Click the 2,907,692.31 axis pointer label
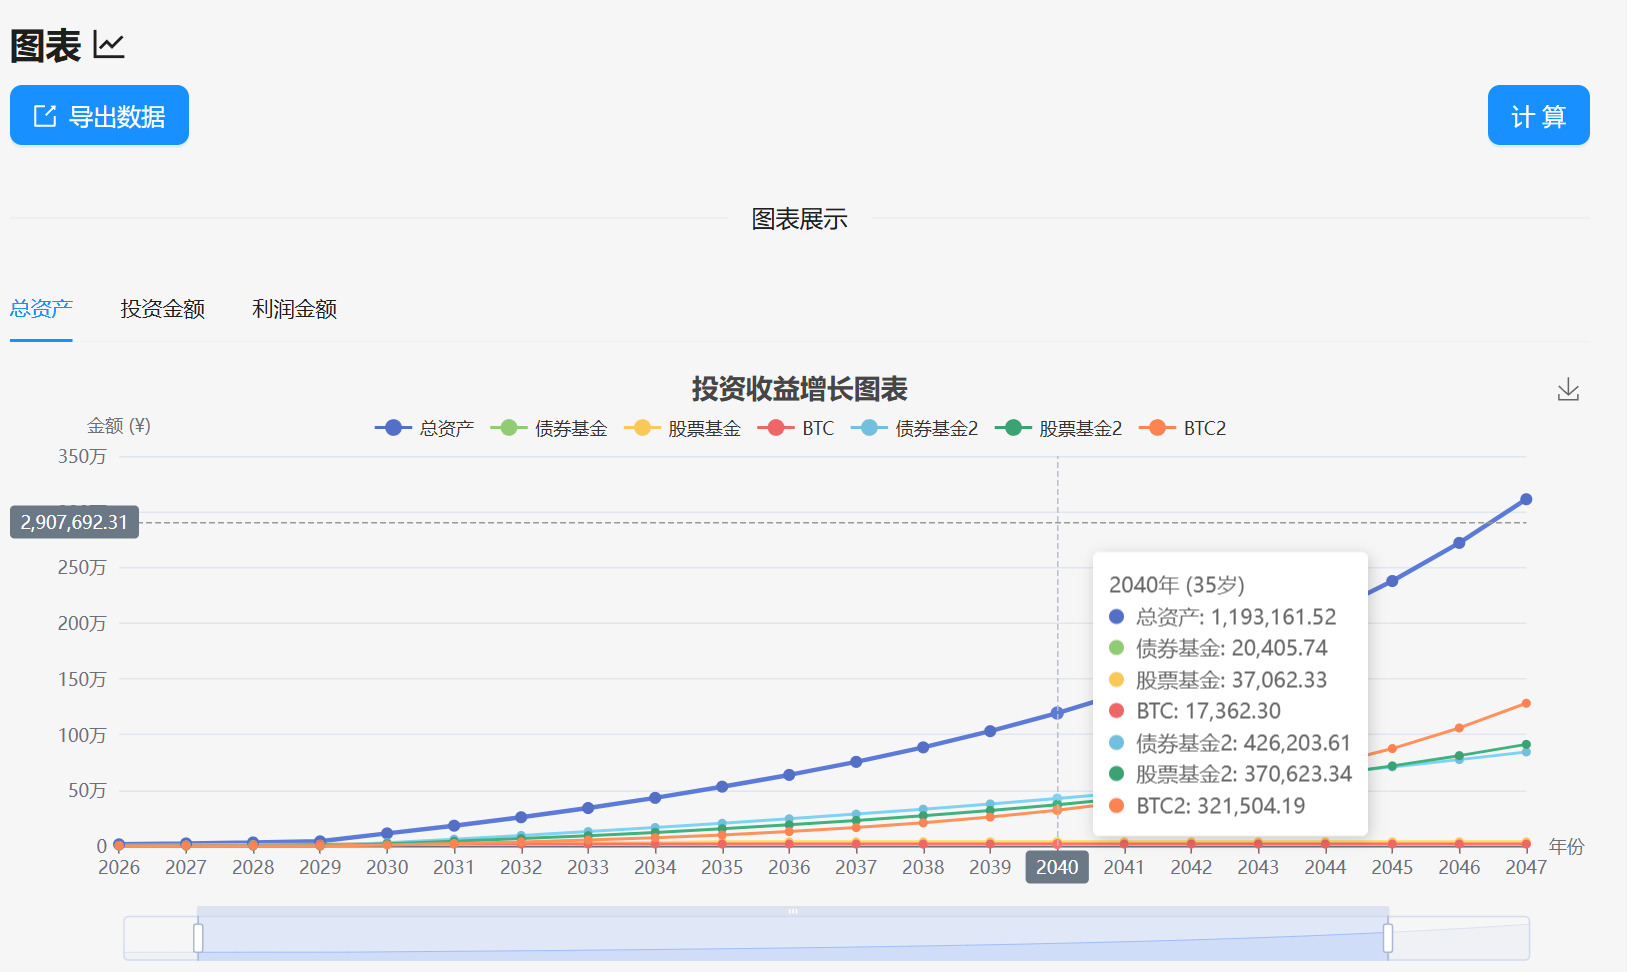Viewport: 1627px width, 972px height. pos(75,522)
